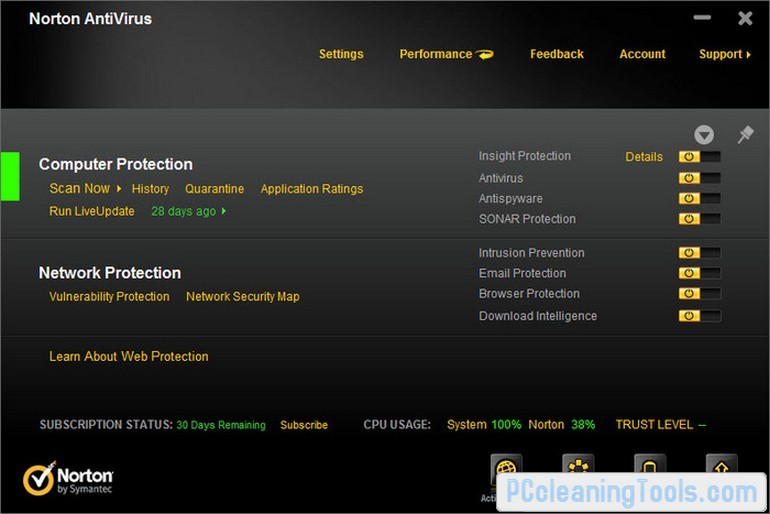Click the 'Norton 38%' CPU usage value

click(561, 425)
